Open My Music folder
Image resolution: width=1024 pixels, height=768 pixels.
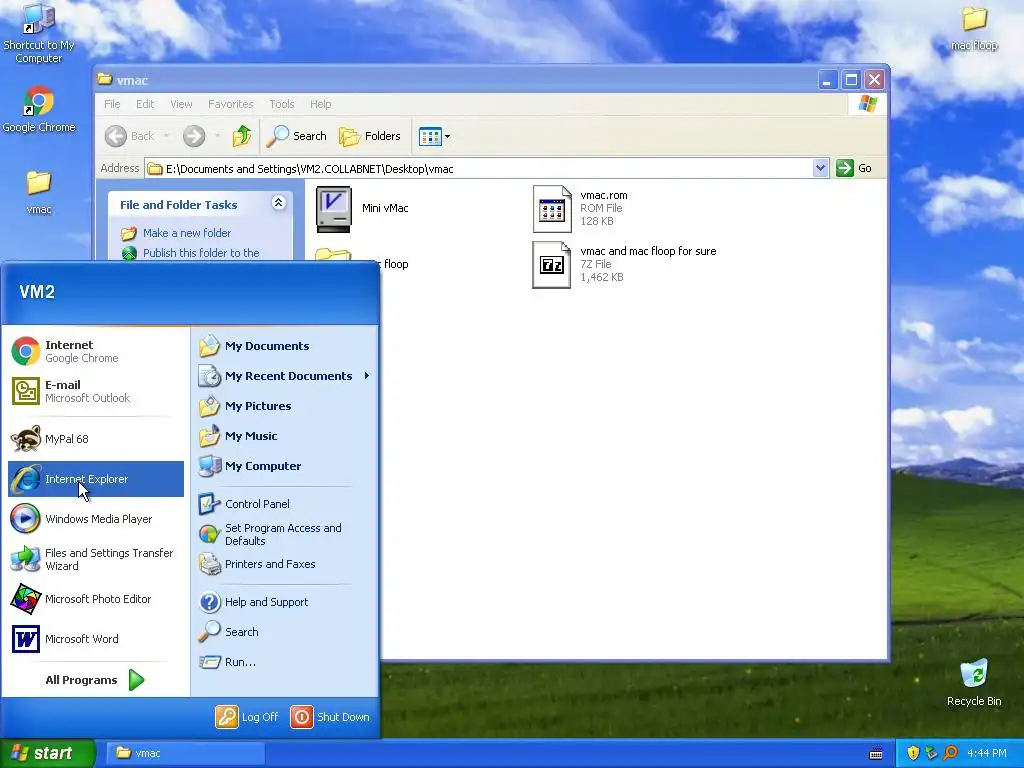(x=283, y=436)
